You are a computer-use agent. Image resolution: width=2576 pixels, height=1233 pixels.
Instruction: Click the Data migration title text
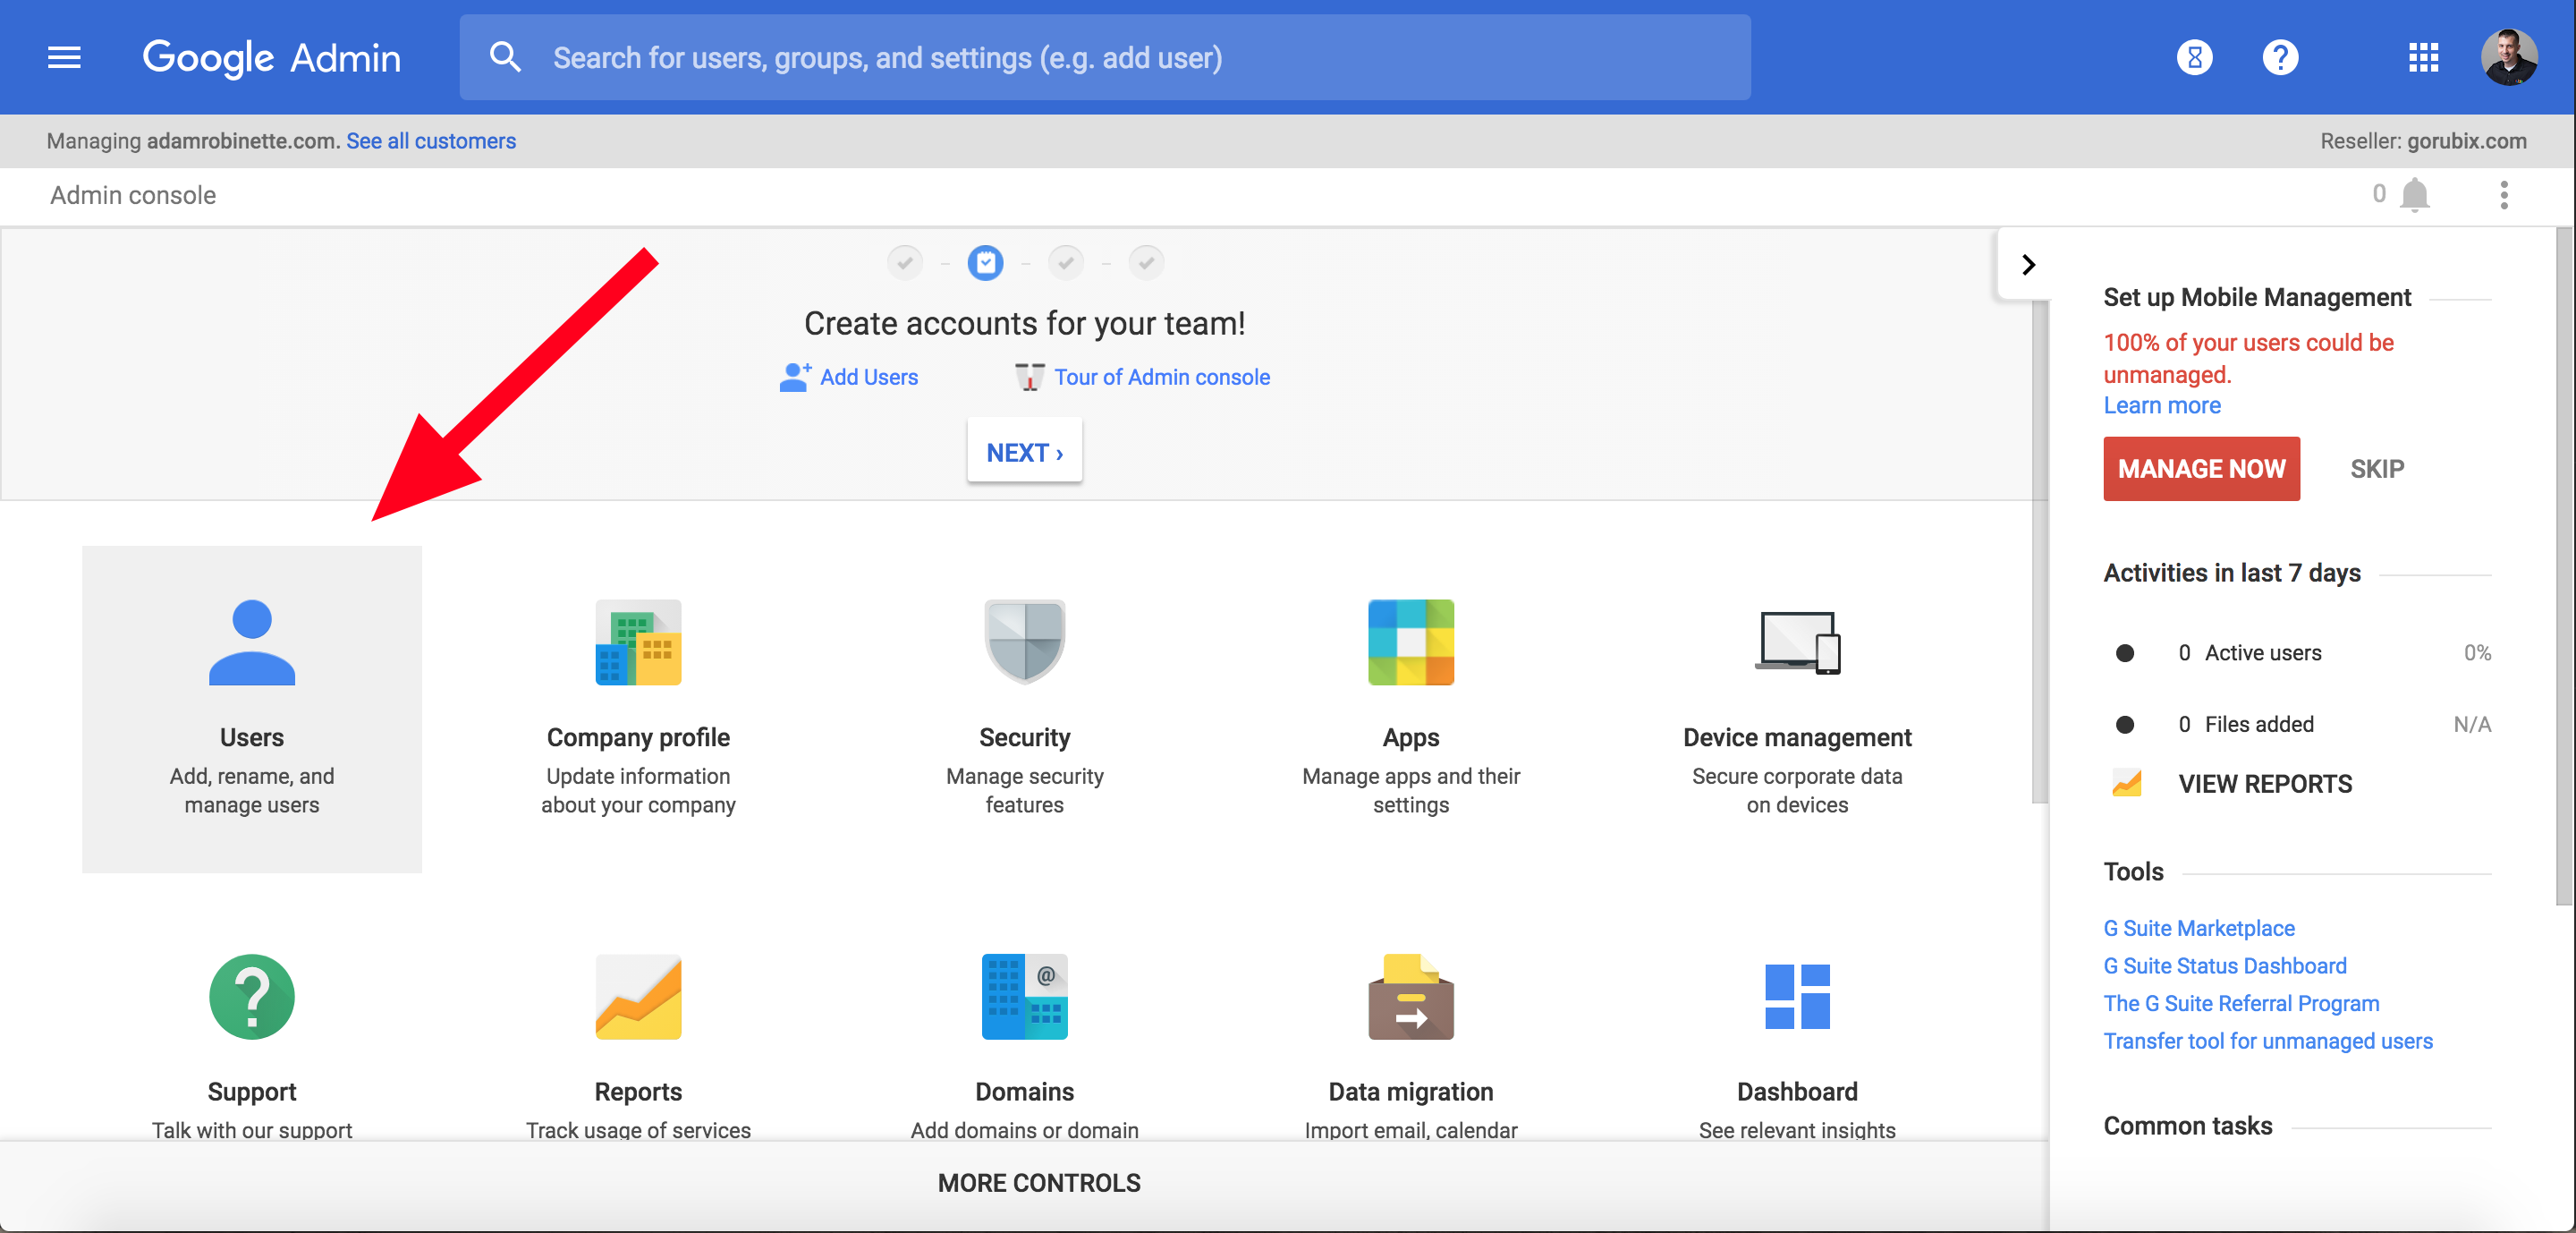1410,1091
